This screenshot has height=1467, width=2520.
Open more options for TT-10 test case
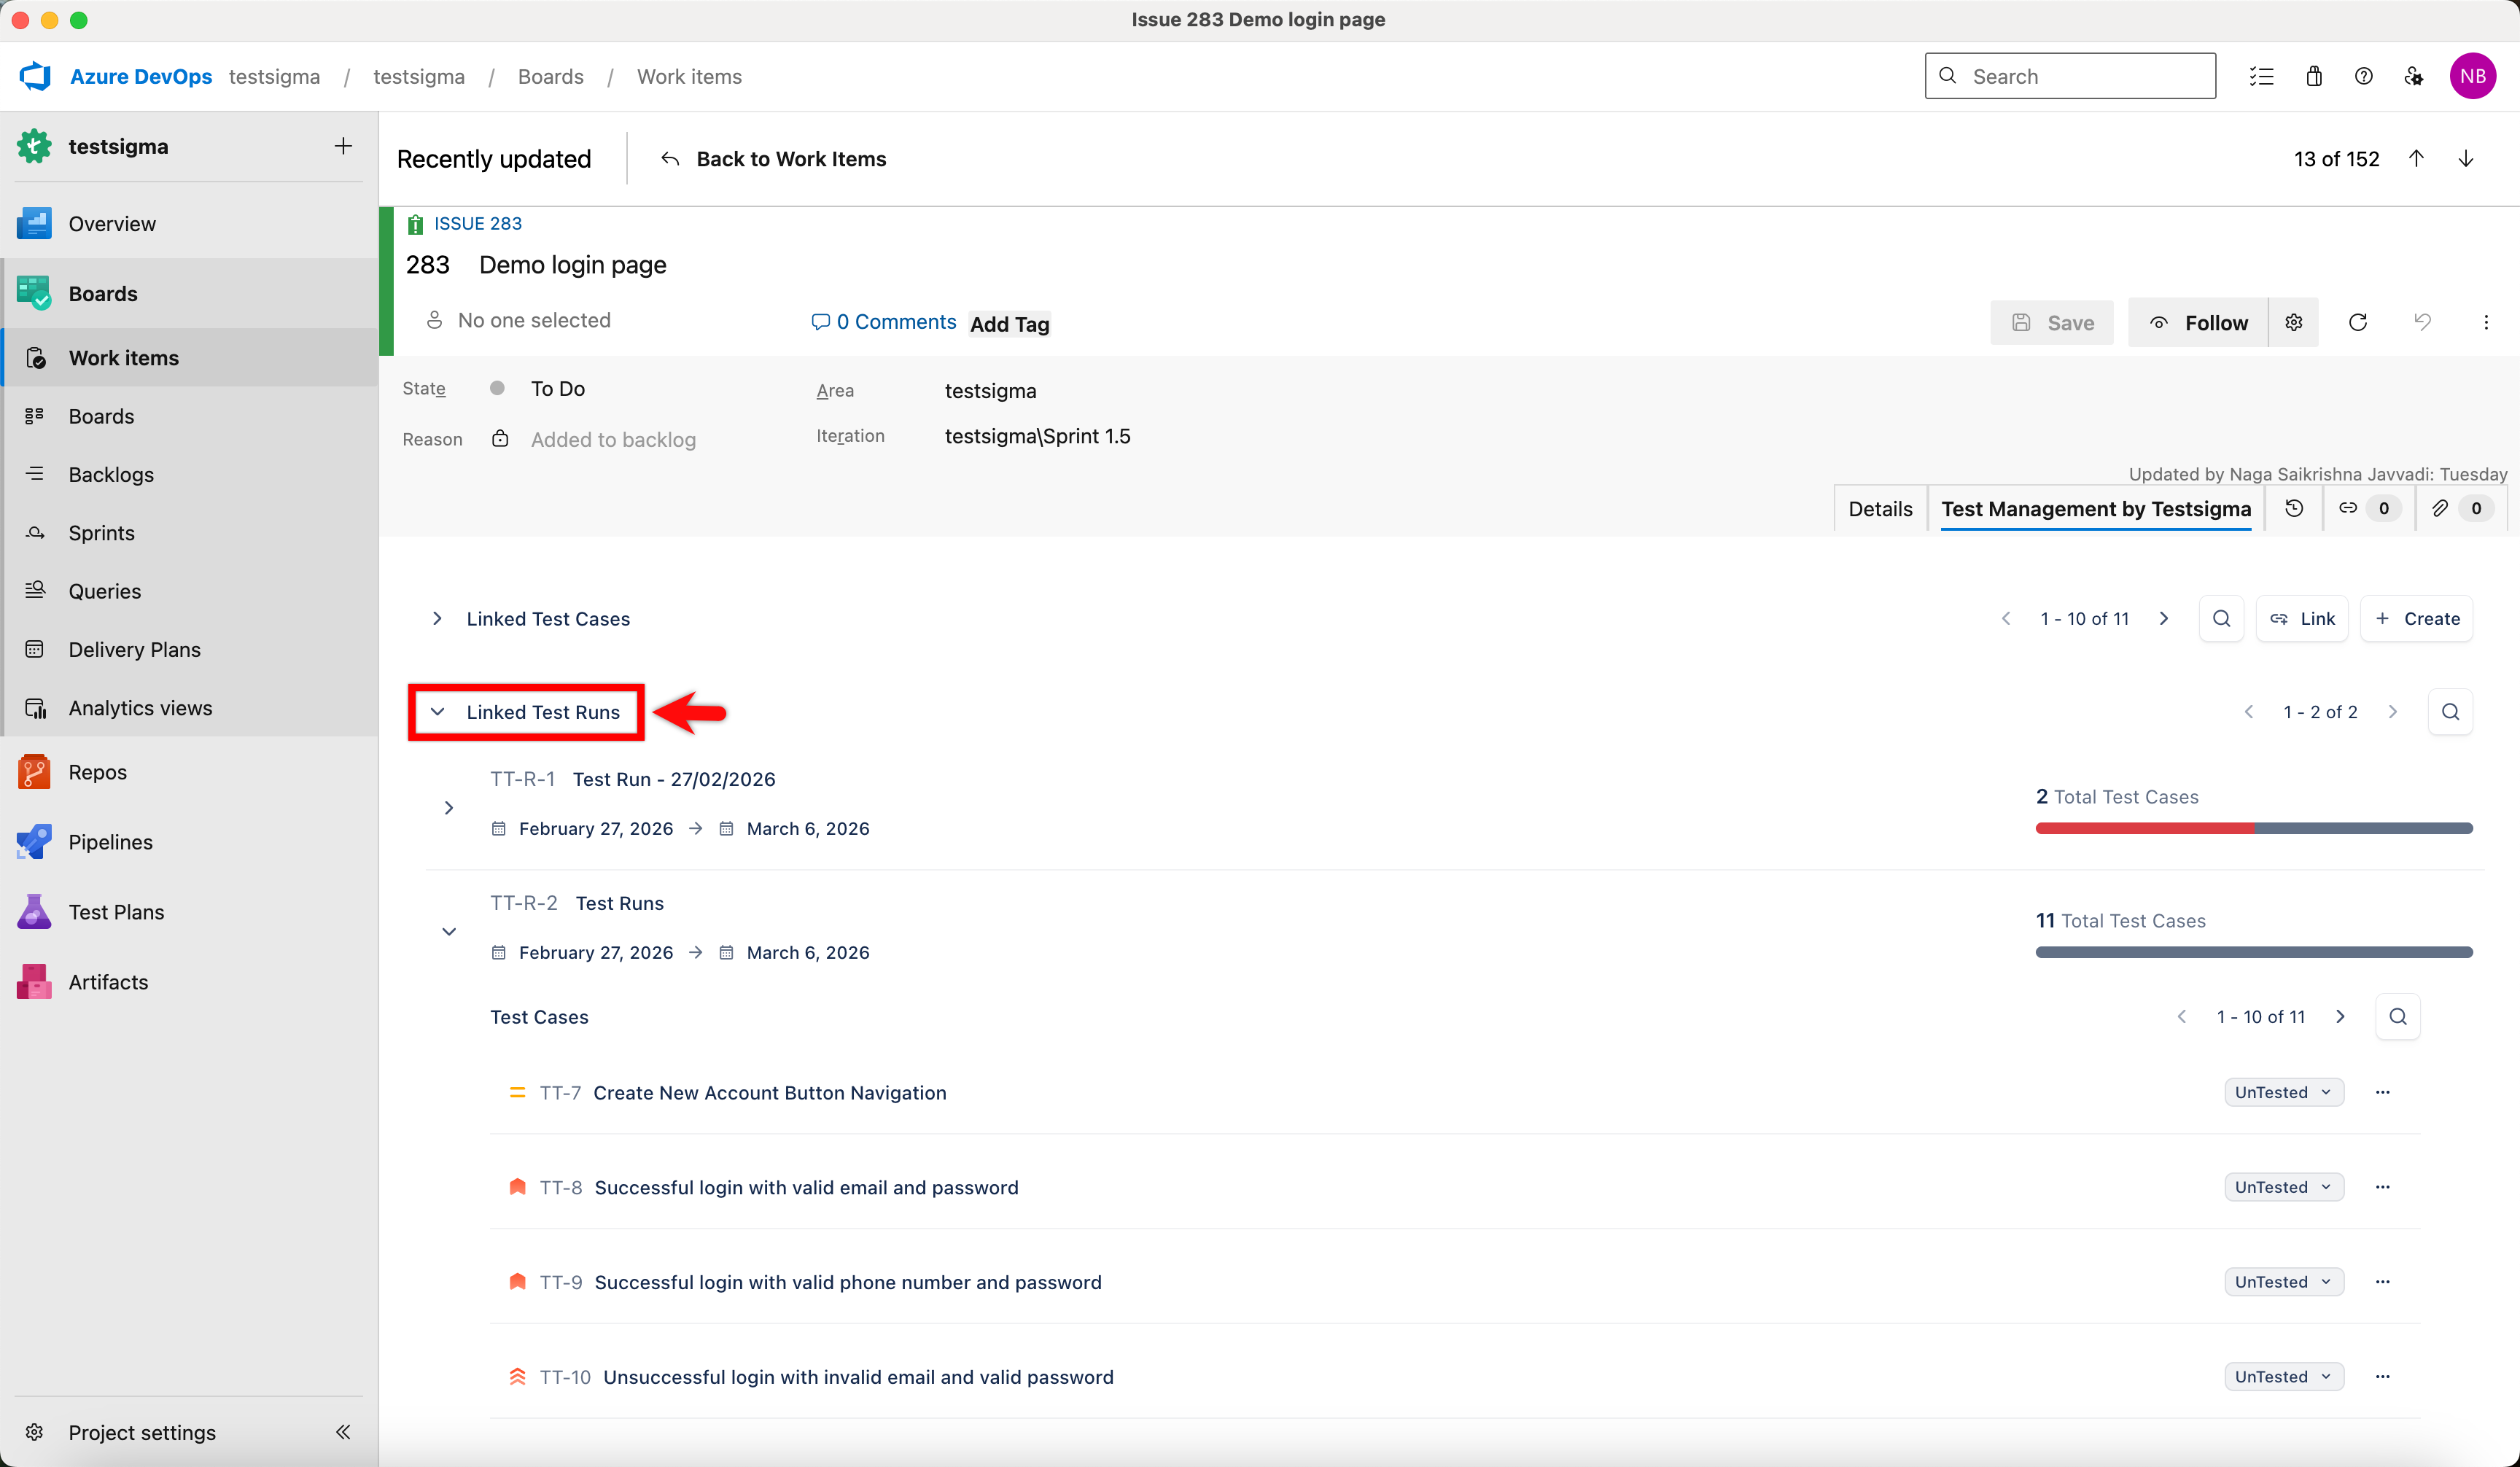pyautogui.click(x=2383, y=1377)
